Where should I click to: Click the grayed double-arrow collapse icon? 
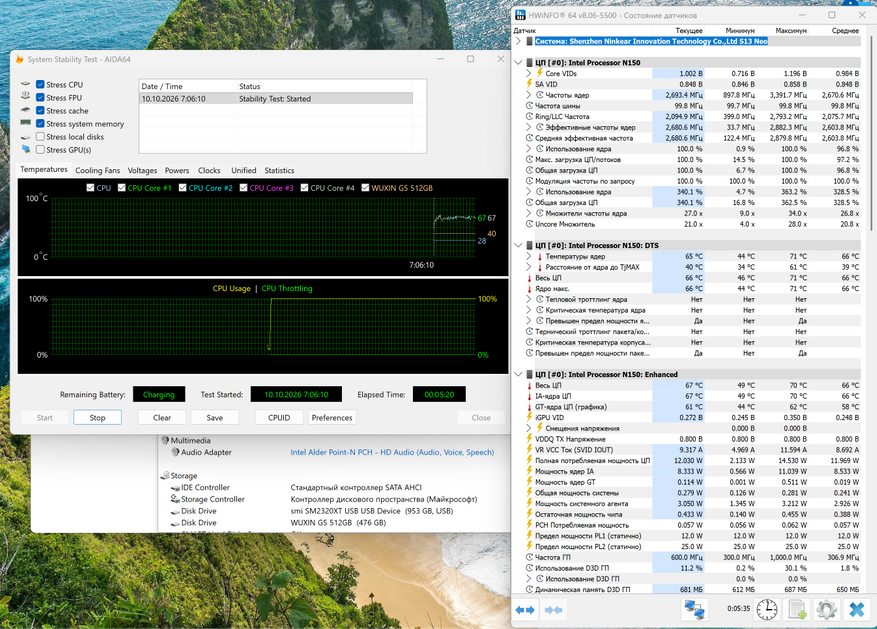(x=553, y=610)
